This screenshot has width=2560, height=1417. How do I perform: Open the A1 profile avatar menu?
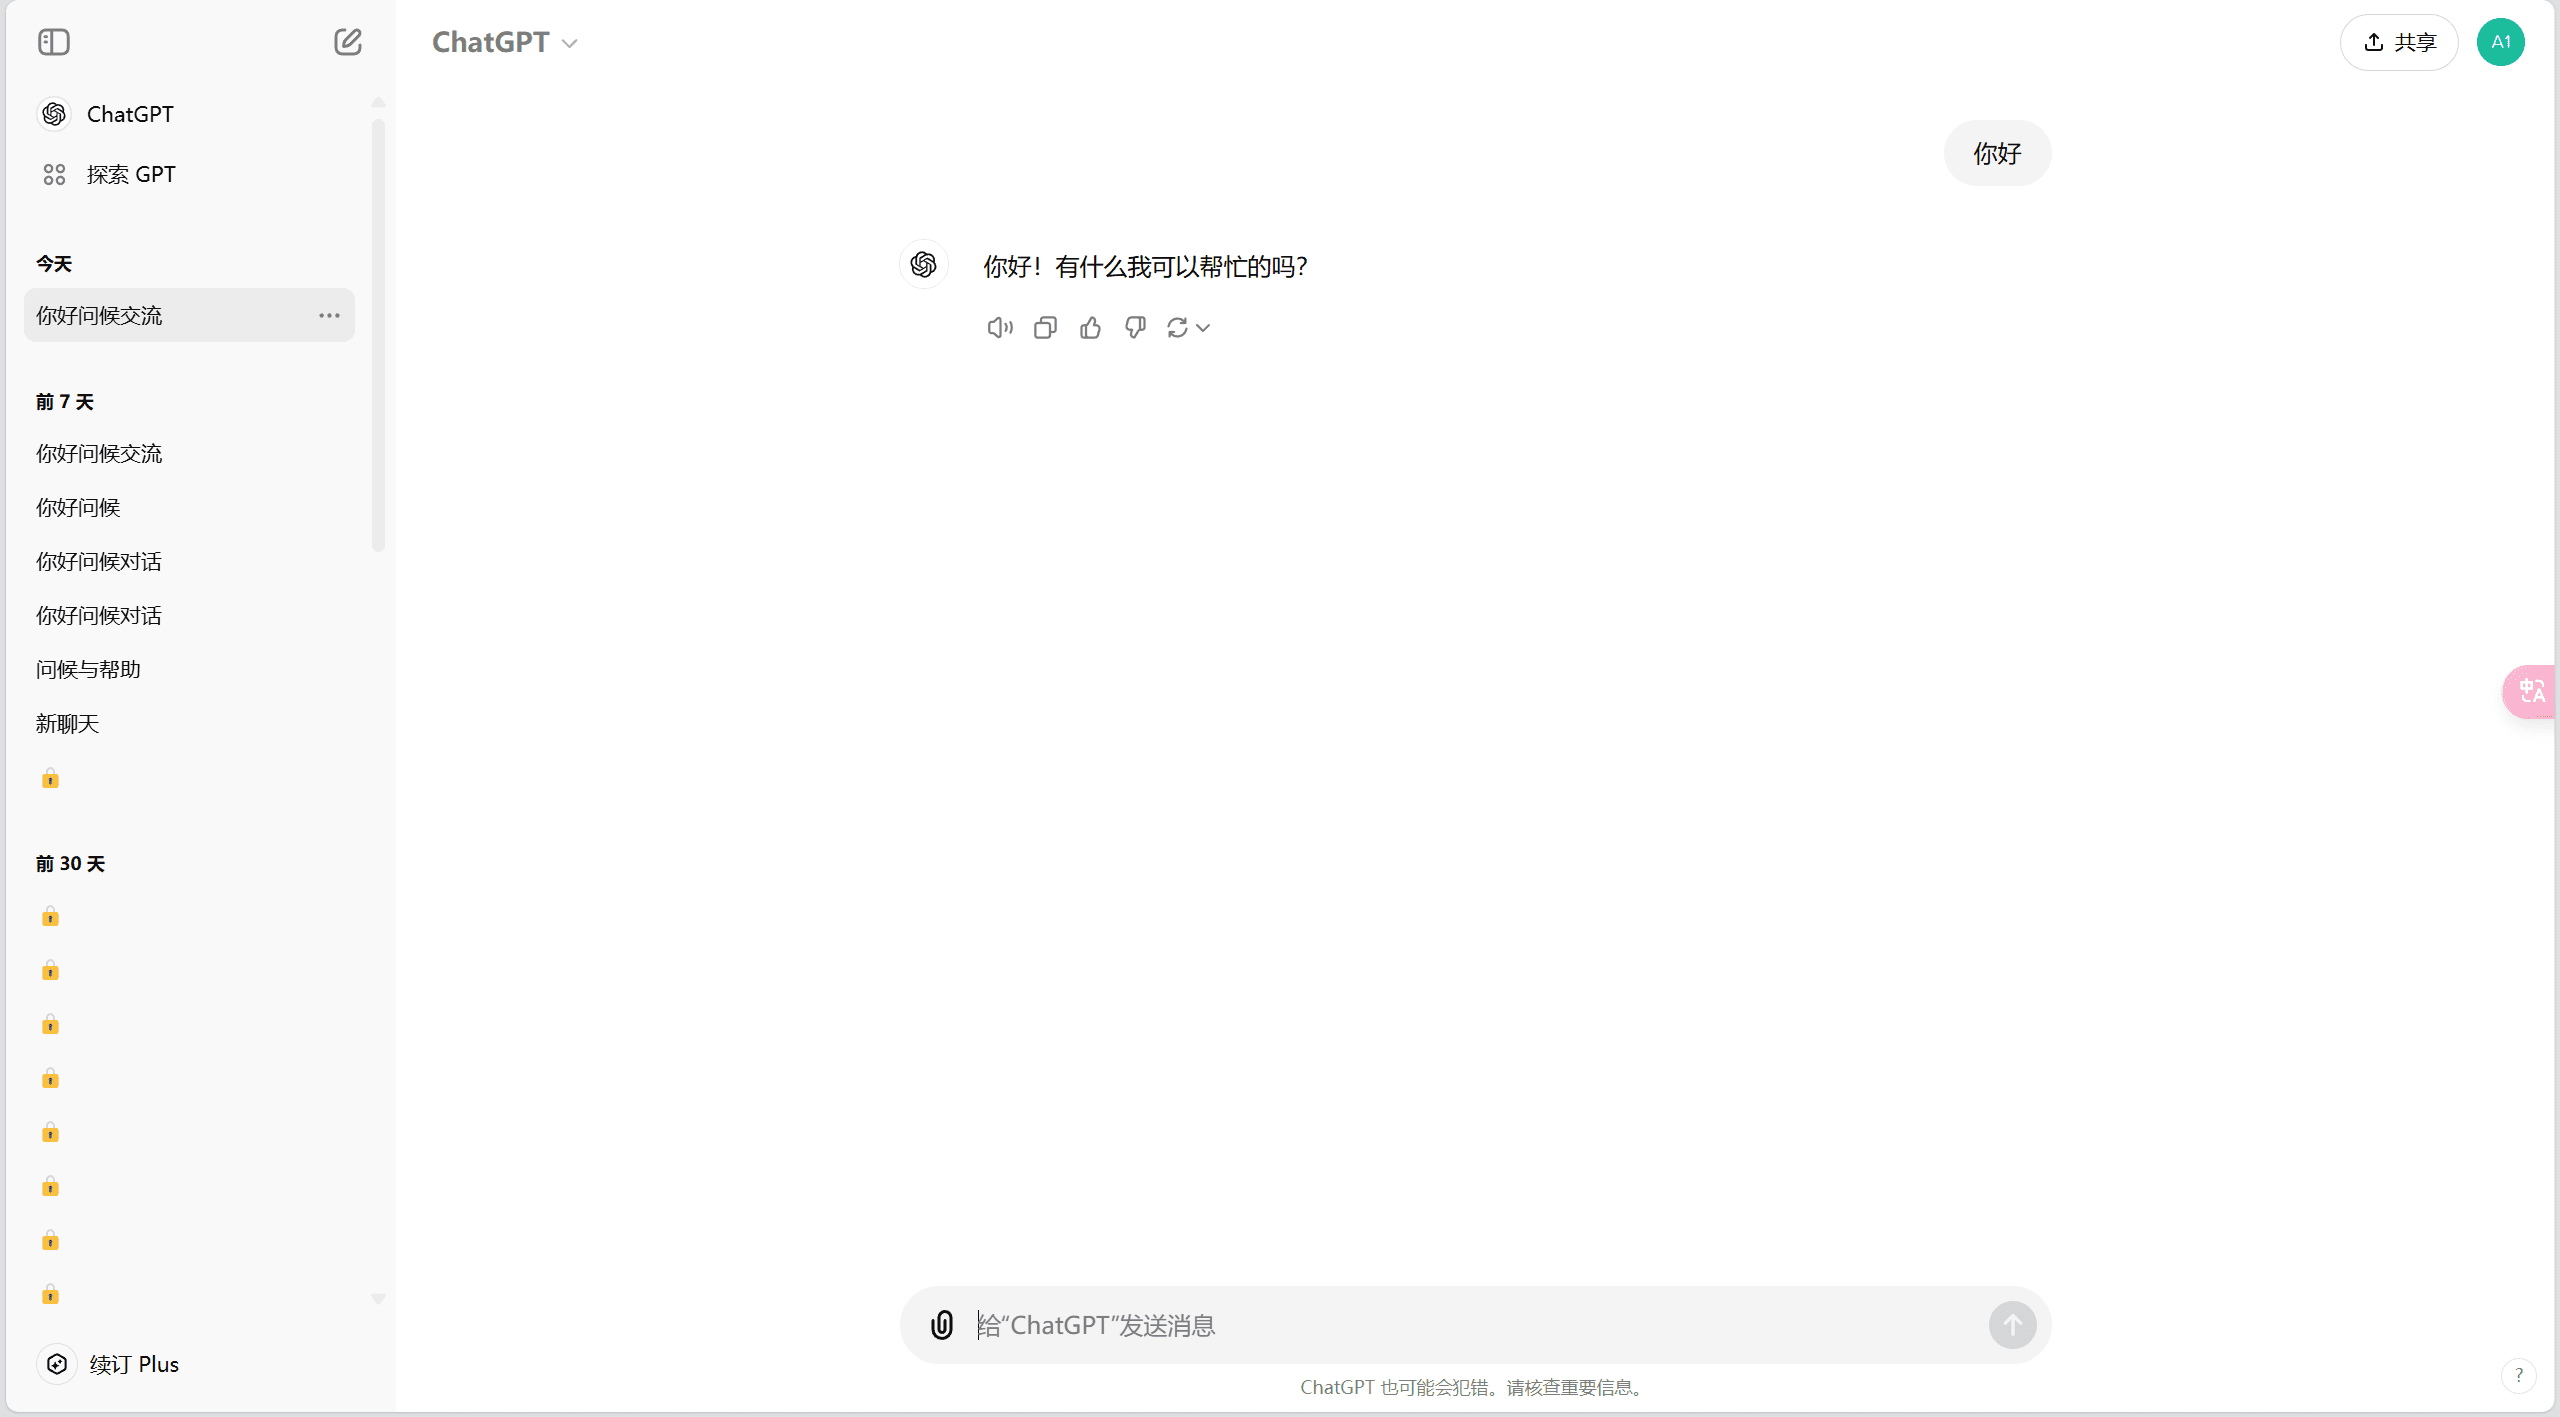pos(2500,42)
